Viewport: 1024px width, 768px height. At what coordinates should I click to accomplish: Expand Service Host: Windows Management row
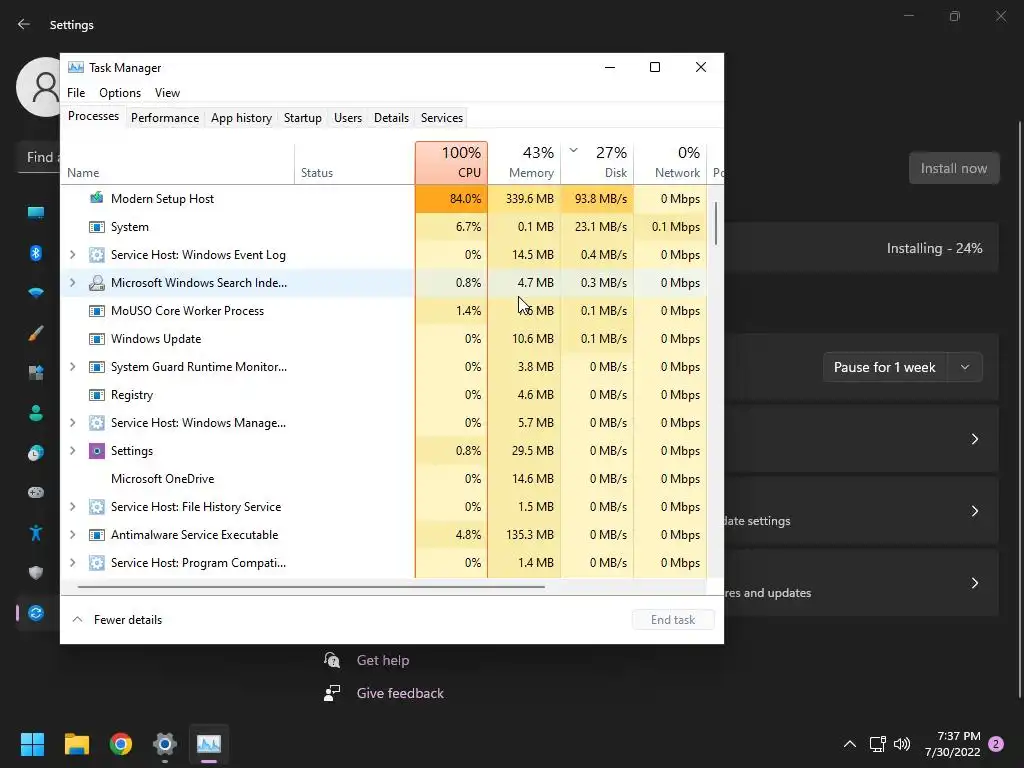click(72, 423)
